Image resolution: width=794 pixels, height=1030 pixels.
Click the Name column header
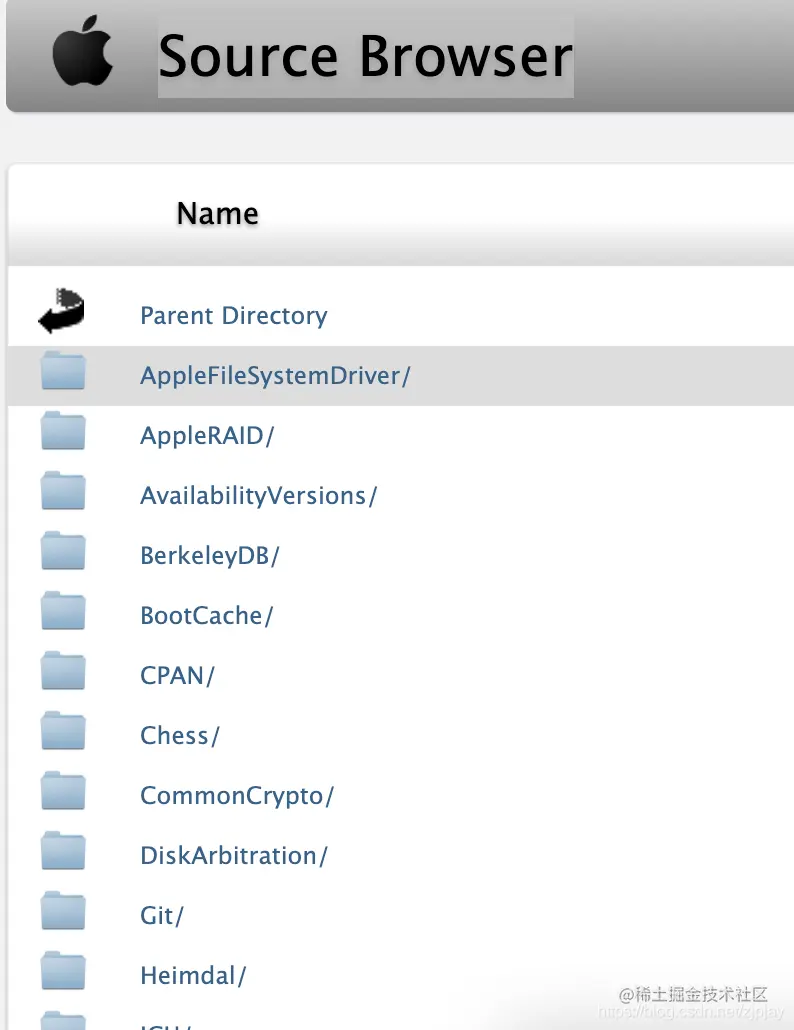pos(217,213)
